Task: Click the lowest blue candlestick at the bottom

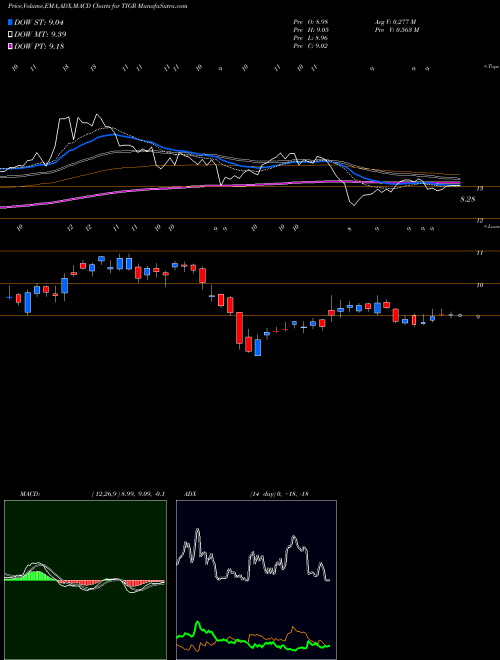Action: click(x=258, y=348)
